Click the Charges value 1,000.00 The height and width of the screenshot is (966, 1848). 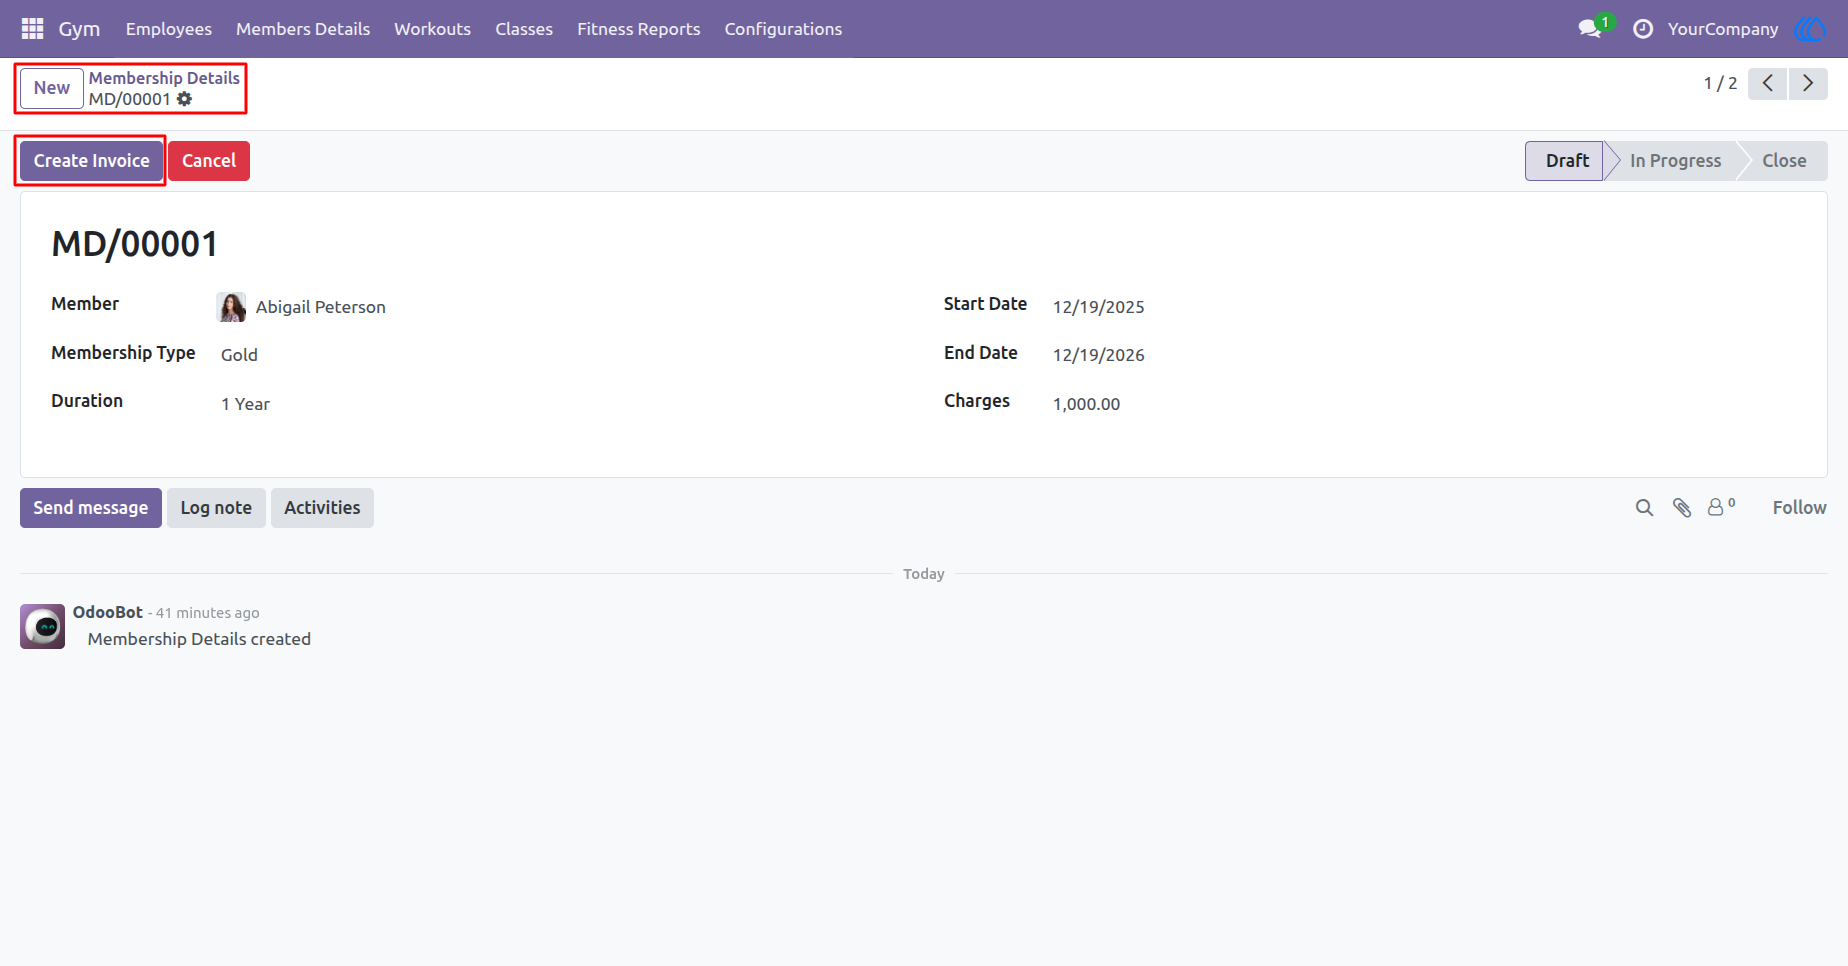click(x=1086, y=404)
